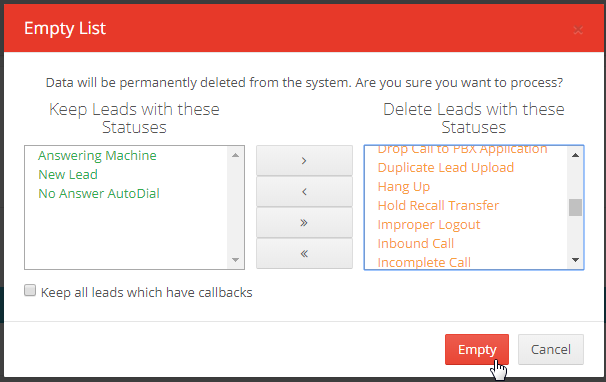Image resolution: width=606 pixels, height=382 pixels.
Task: Select Hold Recall Transfer status
Action: pos(438,205)
